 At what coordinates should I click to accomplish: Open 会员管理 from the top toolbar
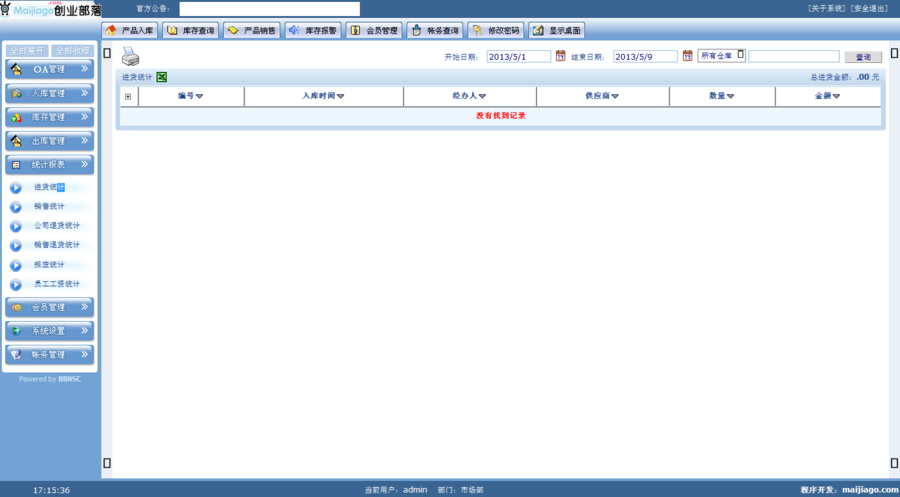coord(374,30)
